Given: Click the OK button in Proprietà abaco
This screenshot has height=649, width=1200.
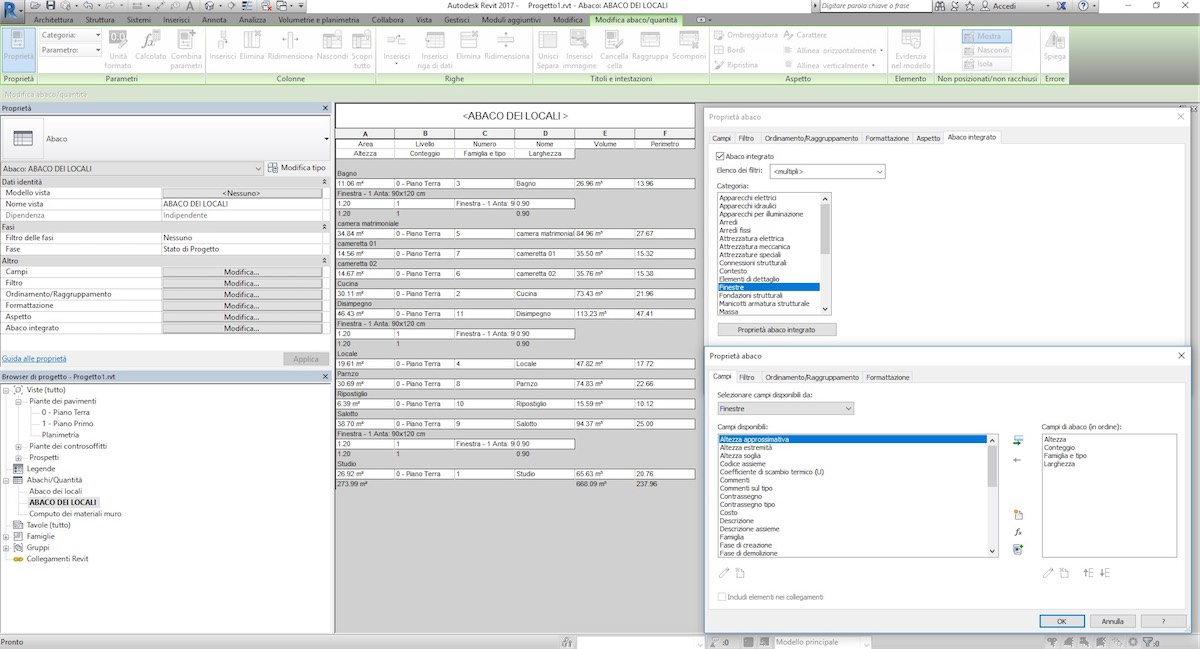Looking at the screenshot, I should coord(1061,621).
